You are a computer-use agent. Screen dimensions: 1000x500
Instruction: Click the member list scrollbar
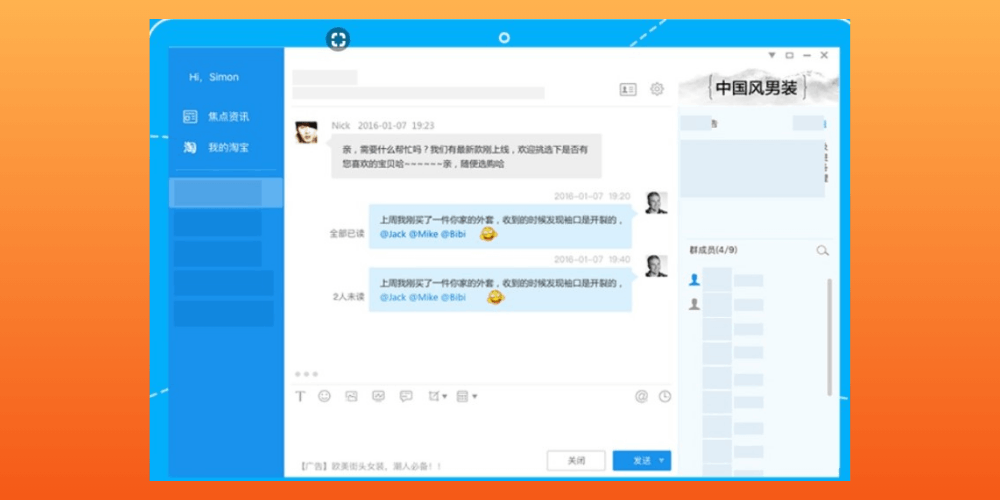pos(829,337)
